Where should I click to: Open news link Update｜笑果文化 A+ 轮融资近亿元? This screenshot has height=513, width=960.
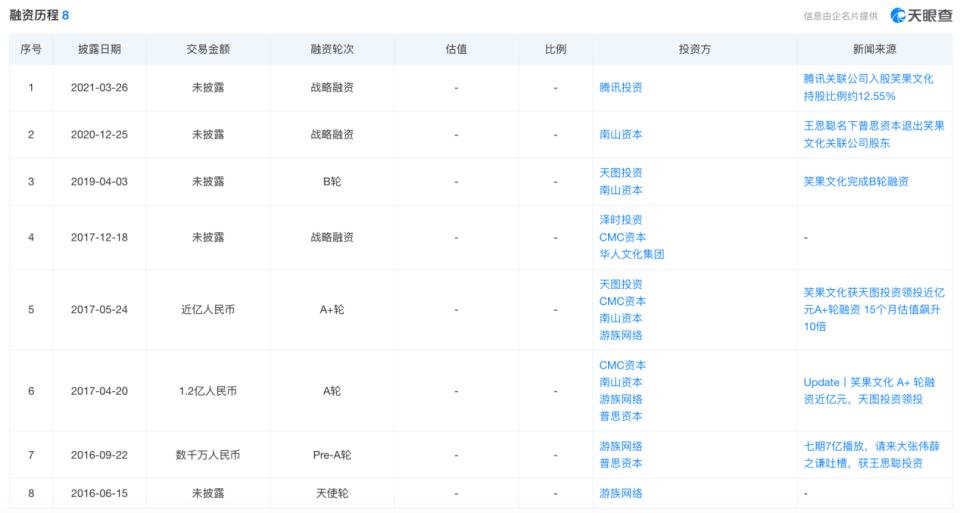[869, 391]
